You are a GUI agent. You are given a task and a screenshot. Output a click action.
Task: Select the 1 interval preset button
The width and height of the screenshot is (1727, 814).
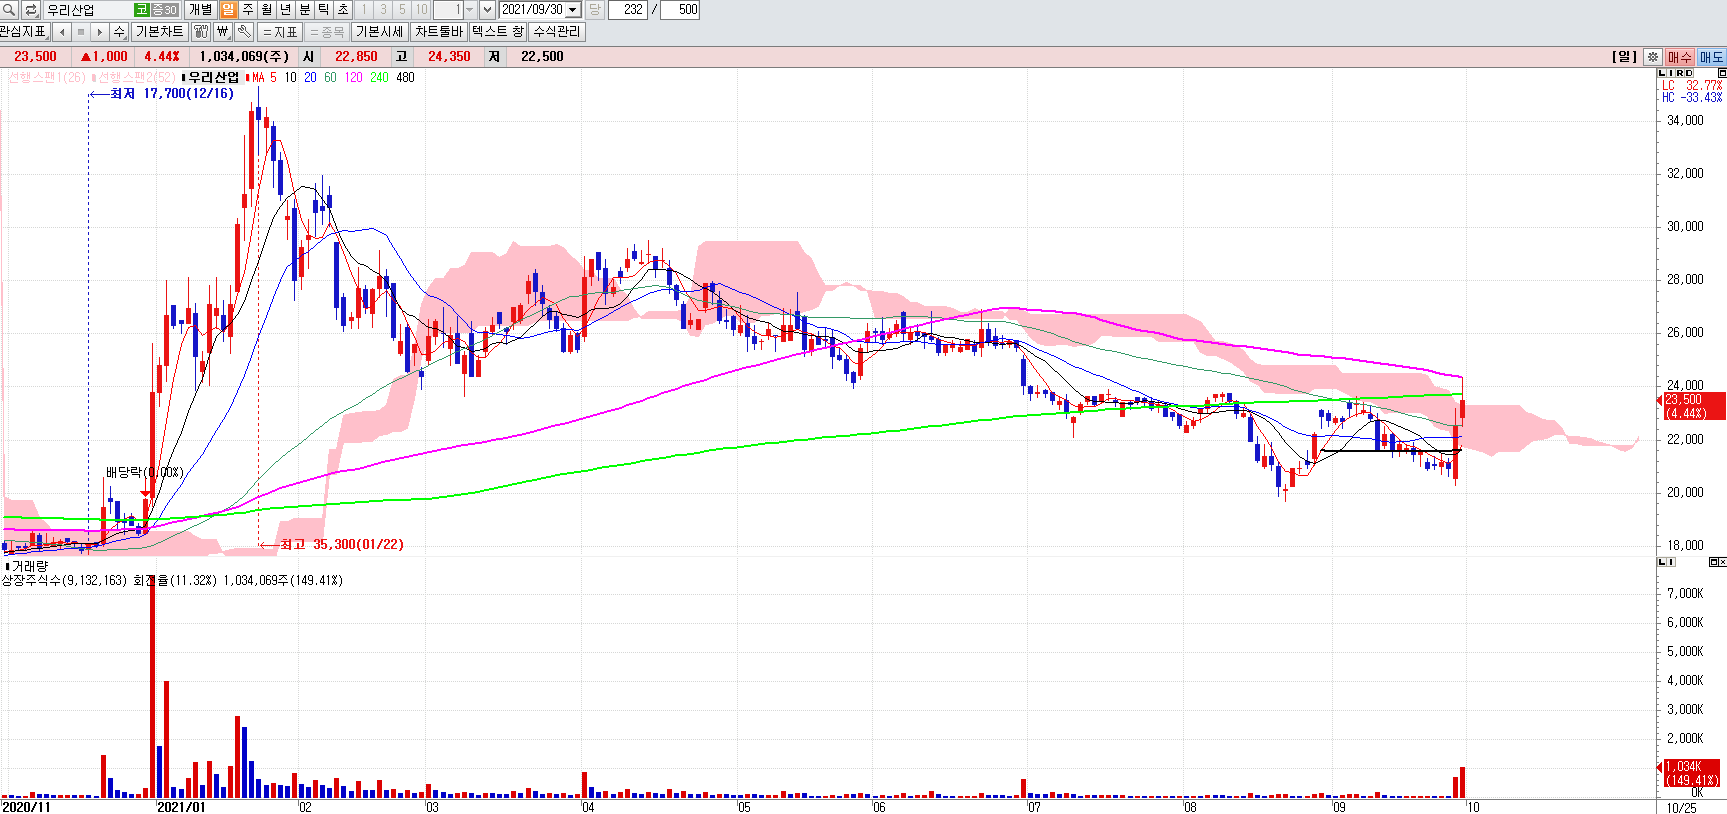(364, 10)
